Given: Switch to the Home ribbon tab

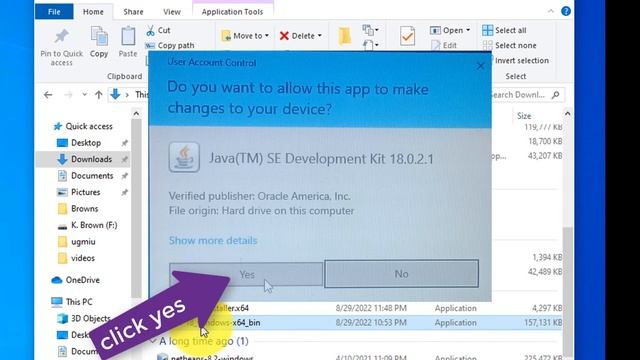Looking at the screenshot, I should (93, 12).
